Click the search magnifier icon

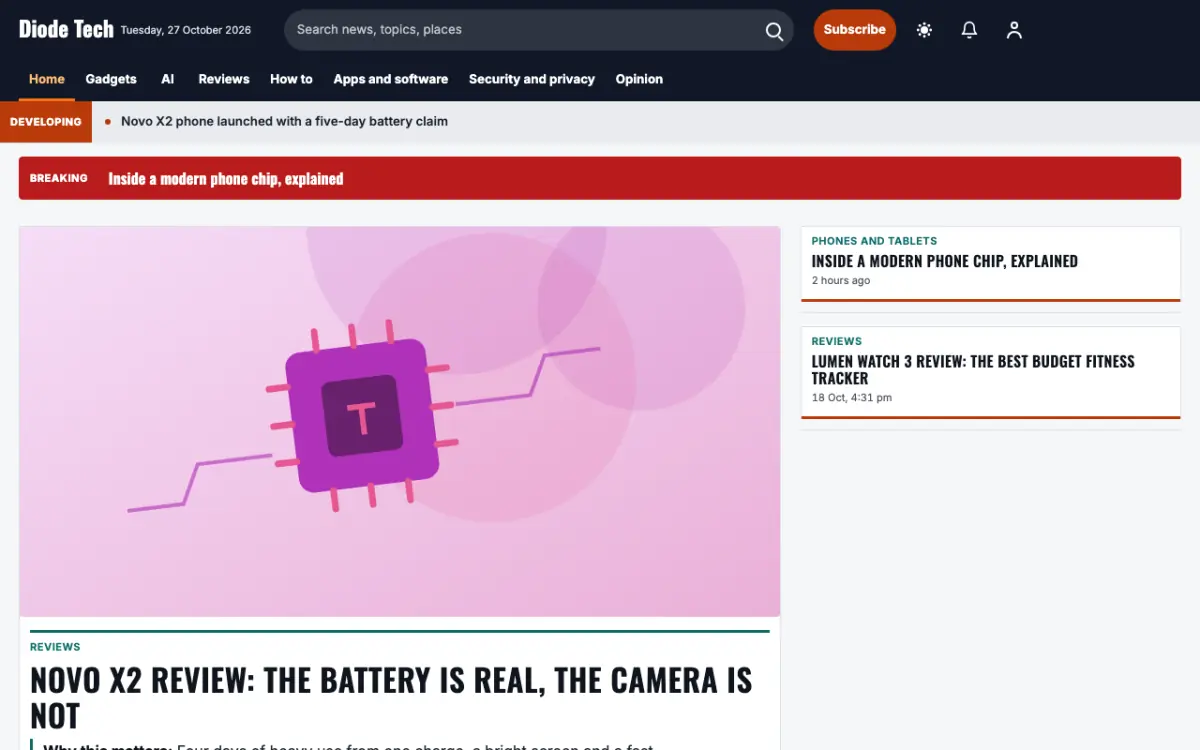tap(774, 31)
